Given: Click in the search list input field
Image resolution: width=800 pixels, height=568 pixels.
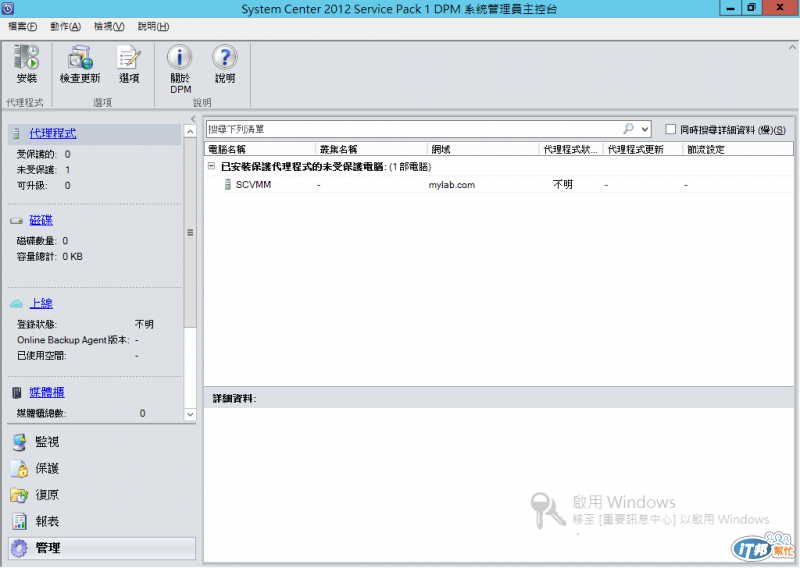Looking at the screenshot, I should (x=413, y=129).
